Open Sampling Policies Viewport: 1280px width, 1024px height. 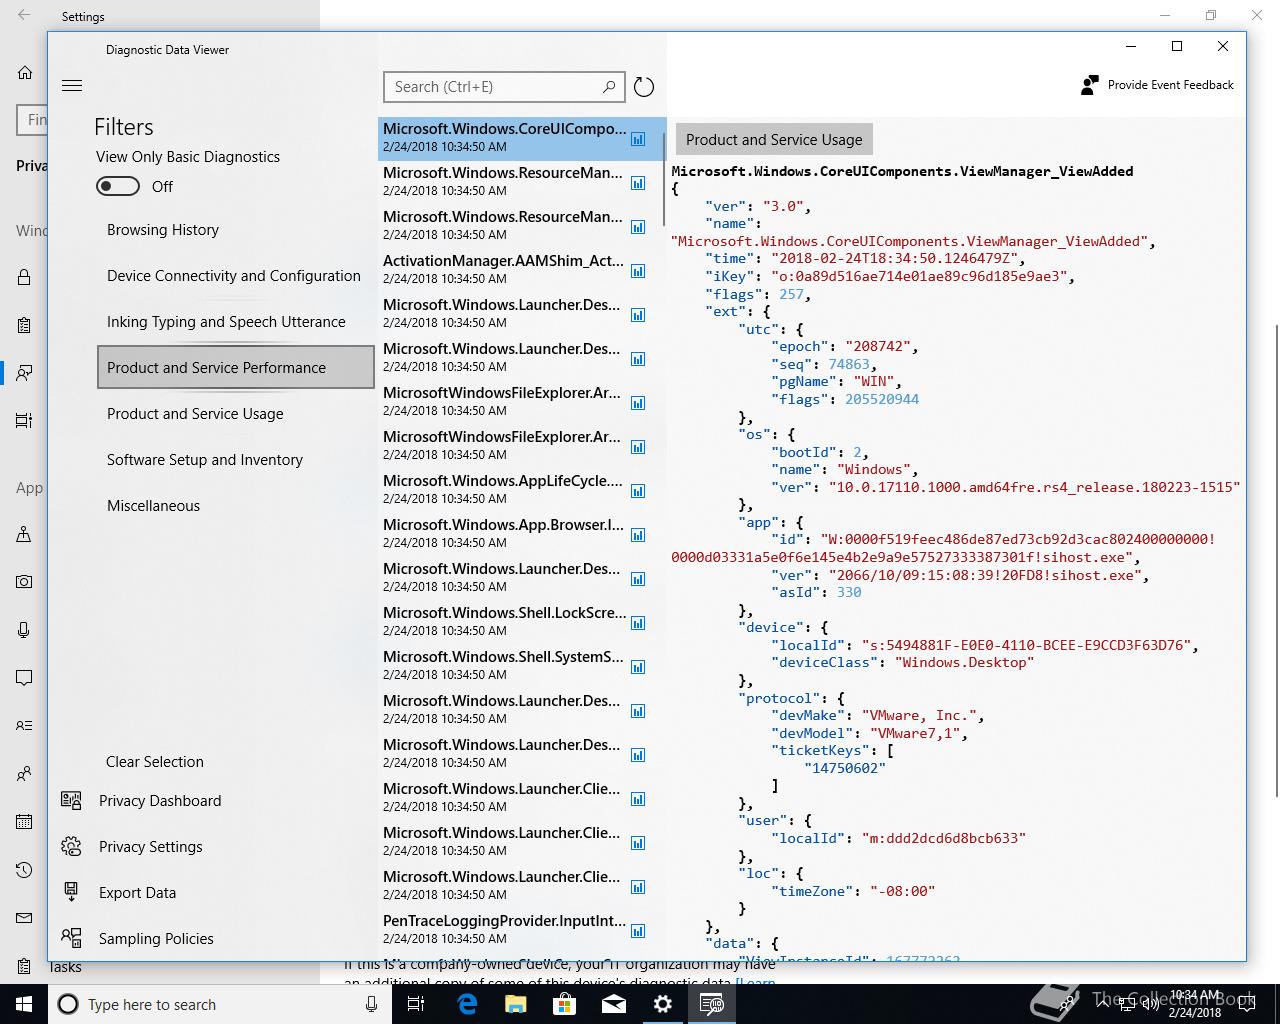[x=156, y=939]
